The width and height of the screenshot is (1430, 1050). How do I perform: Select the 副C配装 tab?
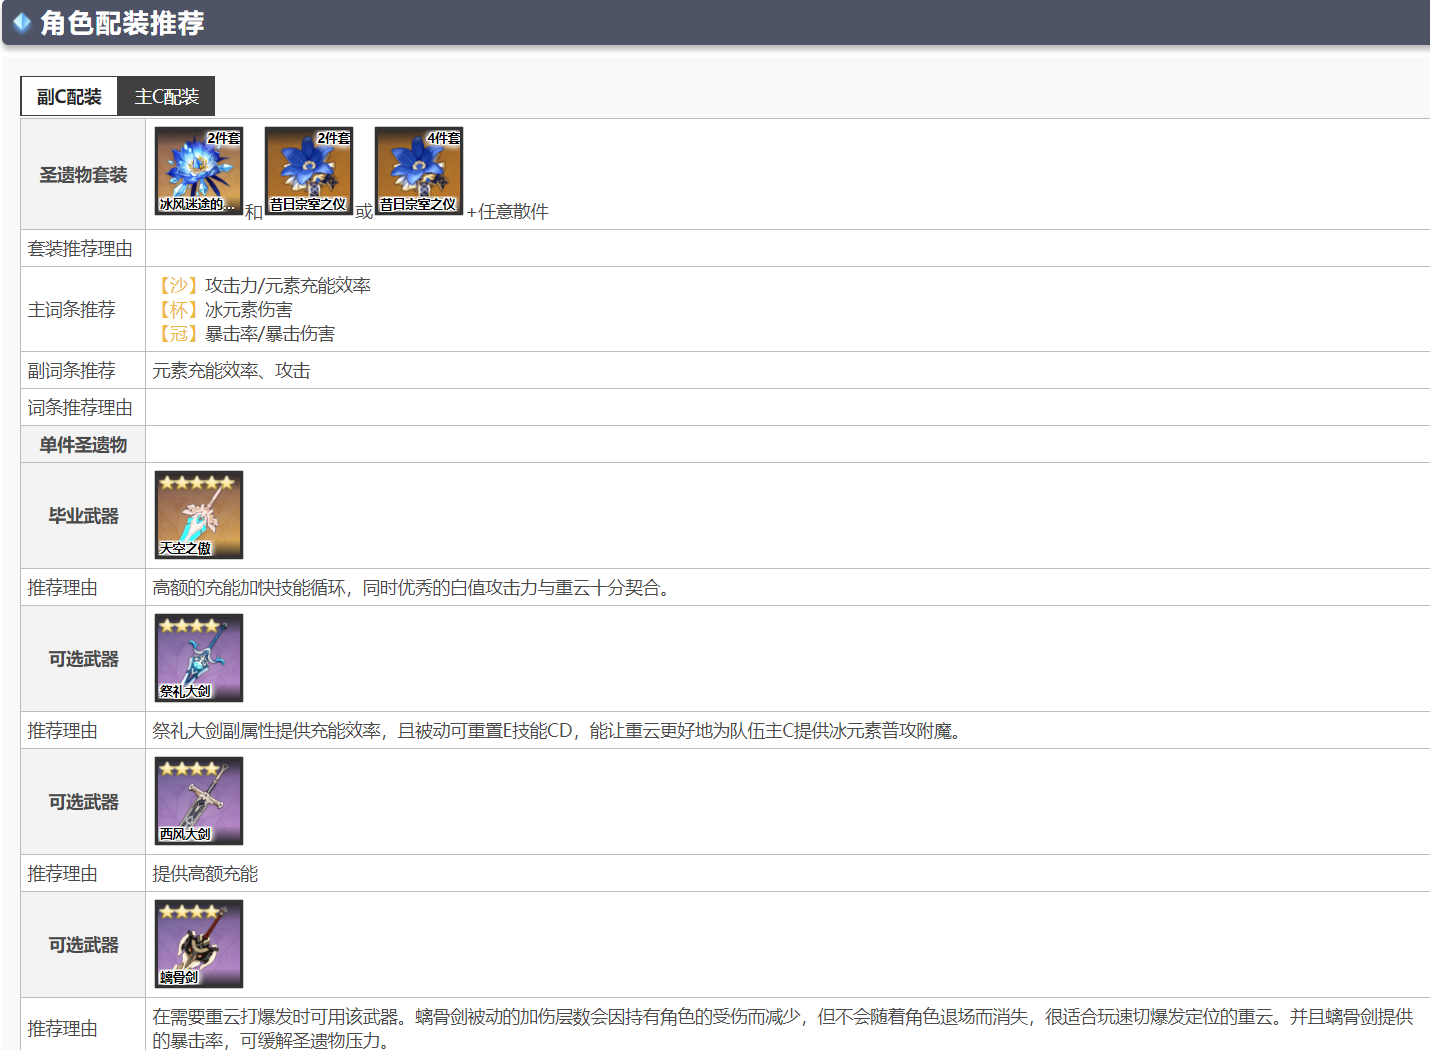[x=69, y=97]
